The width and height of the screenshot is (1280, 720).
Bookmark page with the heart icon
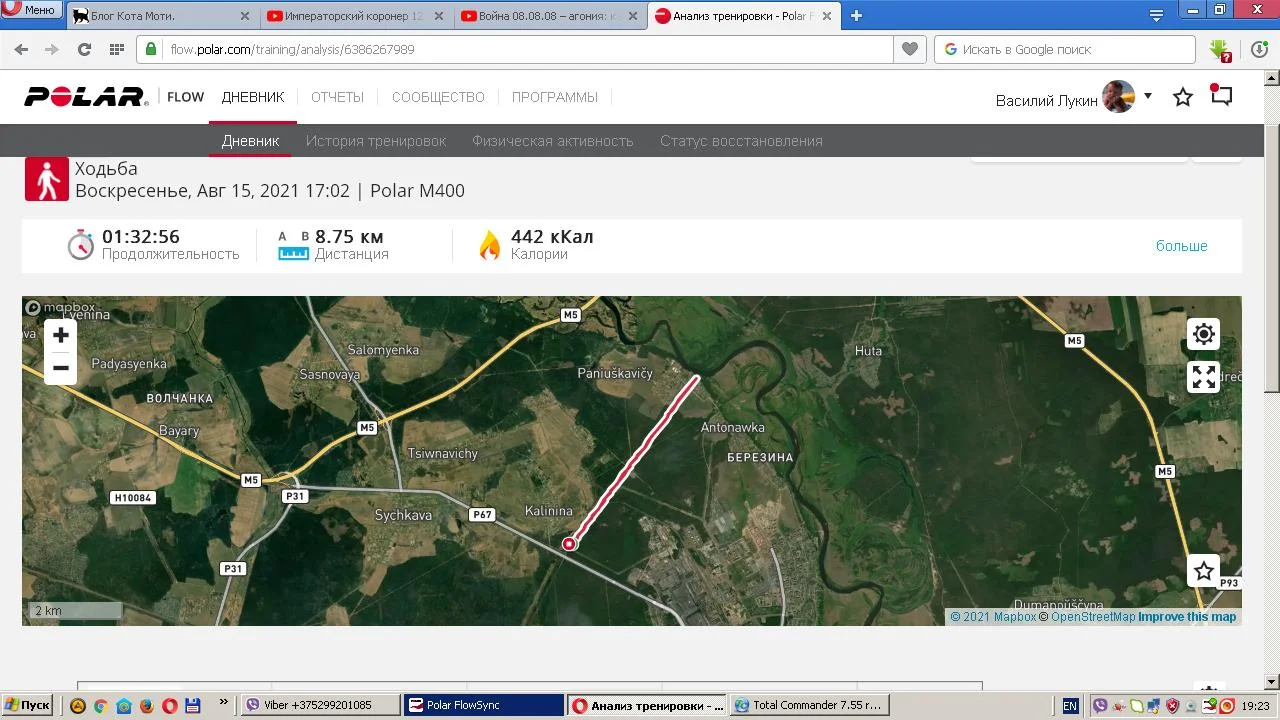pos(909,49)
